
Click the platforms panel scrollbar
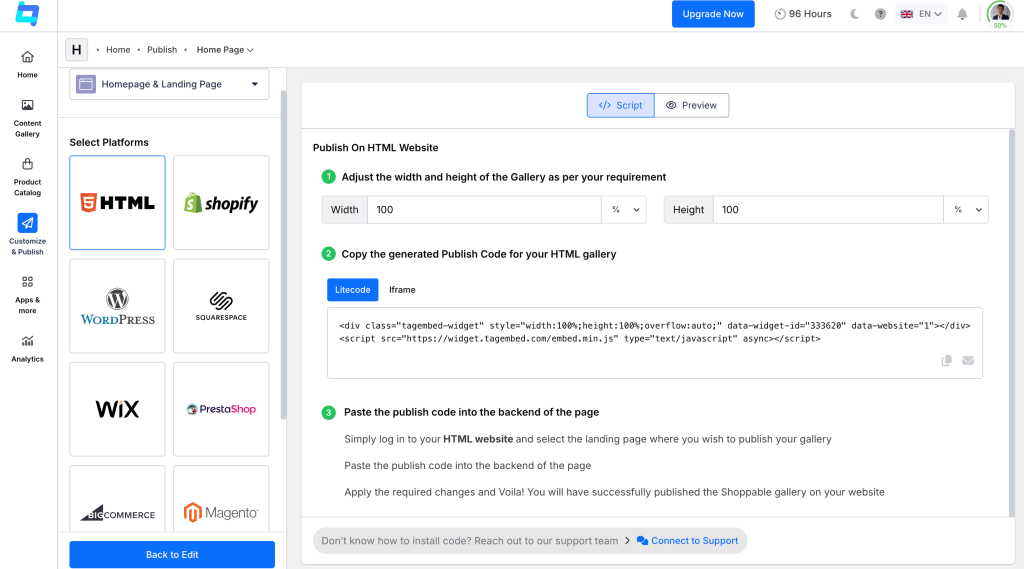tap(283, 255)
